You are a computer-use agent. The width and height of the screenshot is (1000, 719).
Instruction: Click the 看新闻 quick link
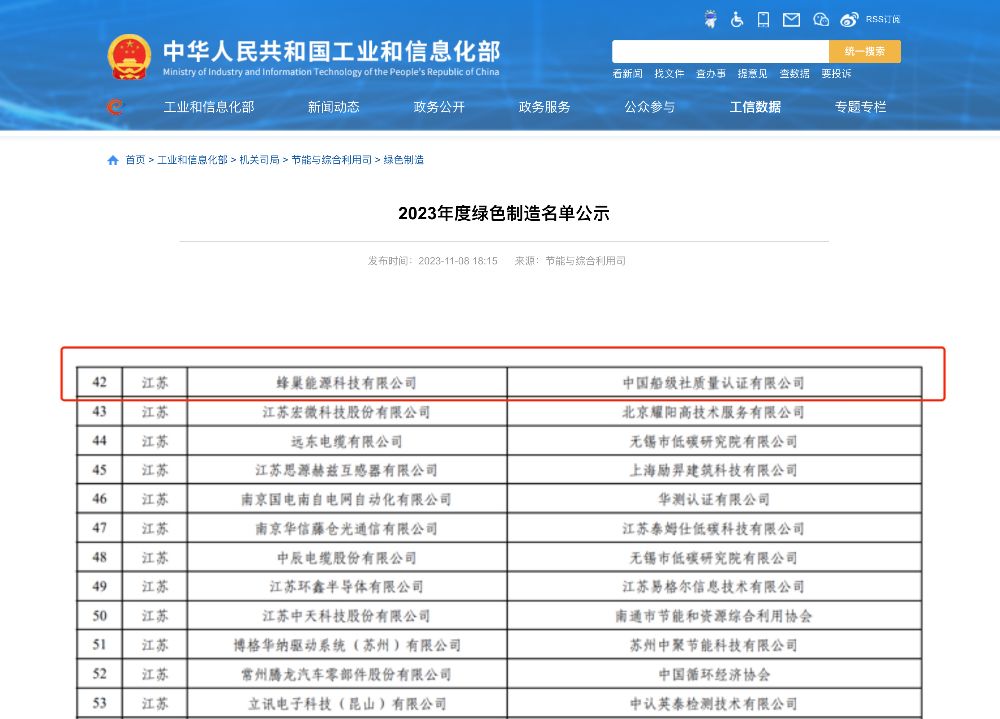point(627,73)
